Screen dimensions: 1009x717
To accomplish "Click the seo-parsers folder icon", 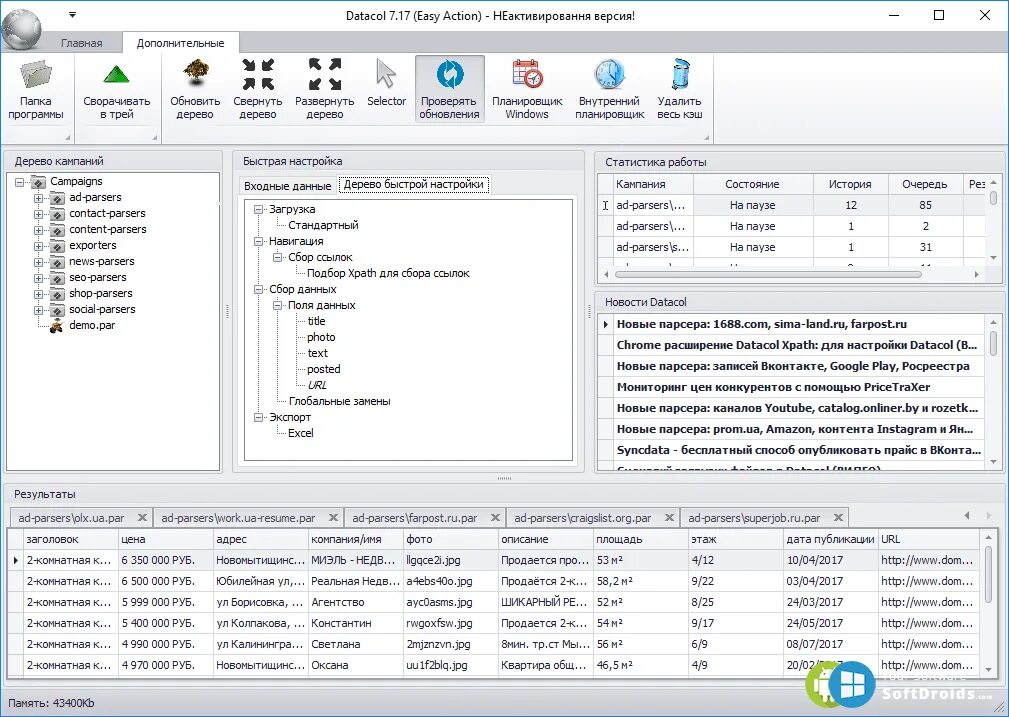I will pos(58,277).
